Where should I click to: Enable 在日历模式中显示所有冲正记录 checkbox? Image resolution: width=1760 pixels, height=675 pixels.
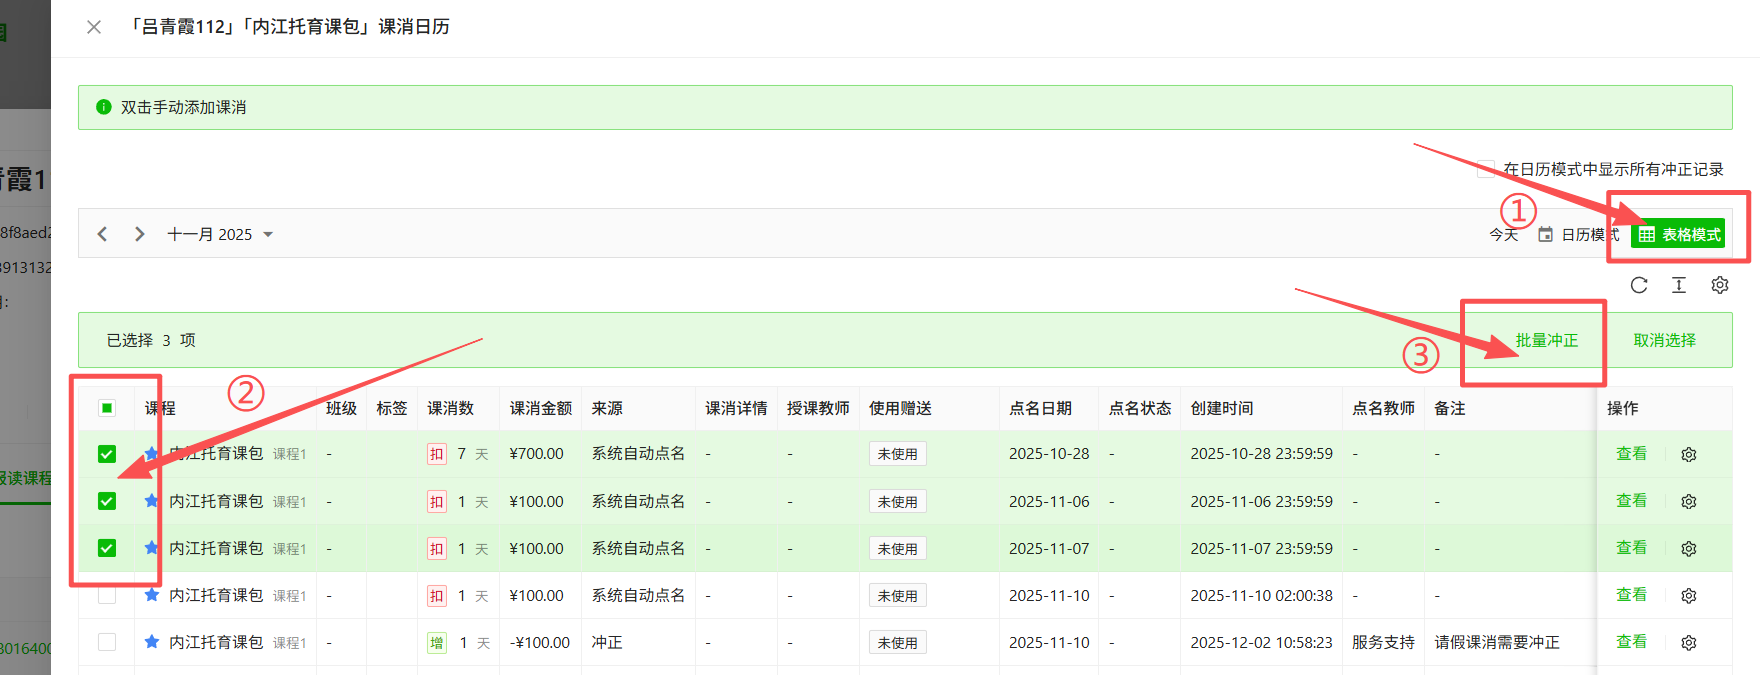point(1486,169)
